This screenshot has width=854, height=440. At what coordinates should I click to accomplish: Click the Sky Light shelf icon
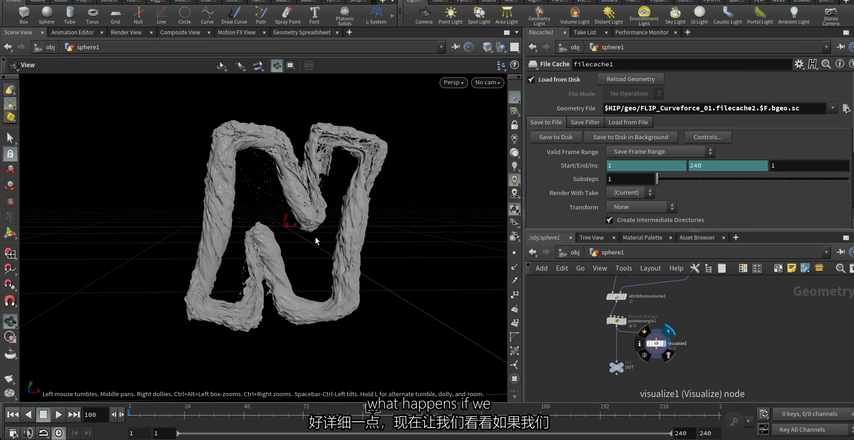[x=675, y=14]
